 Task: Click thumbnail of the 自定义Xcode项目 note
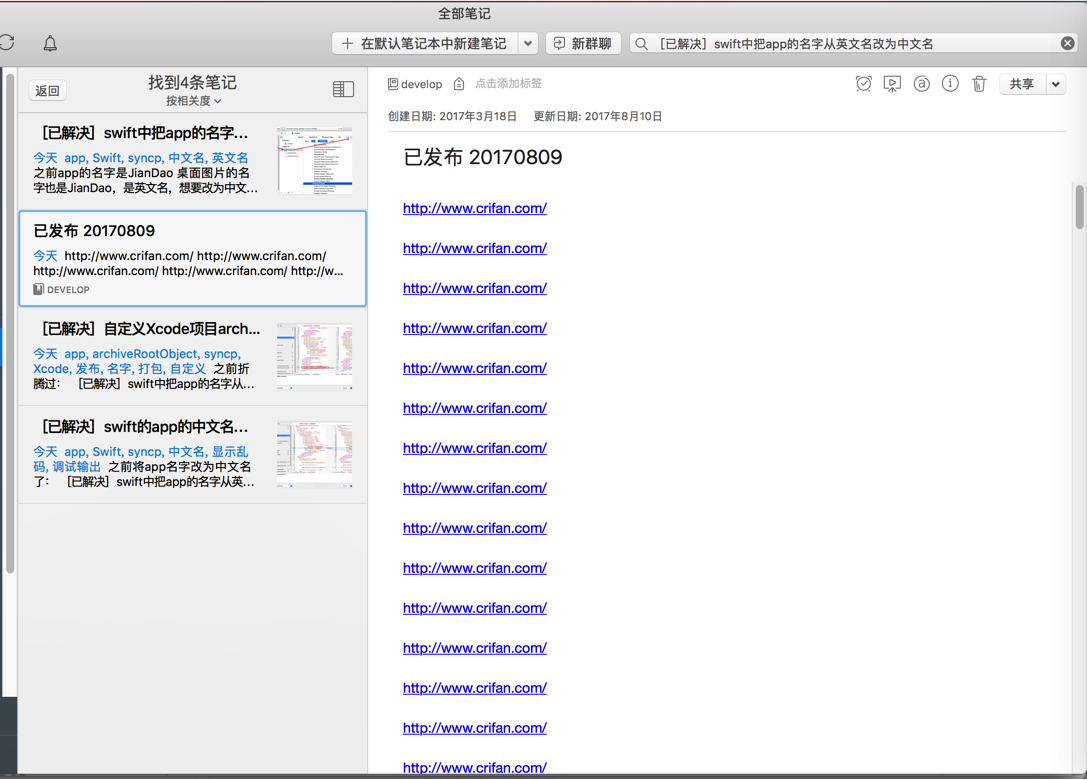coord(315,356)
